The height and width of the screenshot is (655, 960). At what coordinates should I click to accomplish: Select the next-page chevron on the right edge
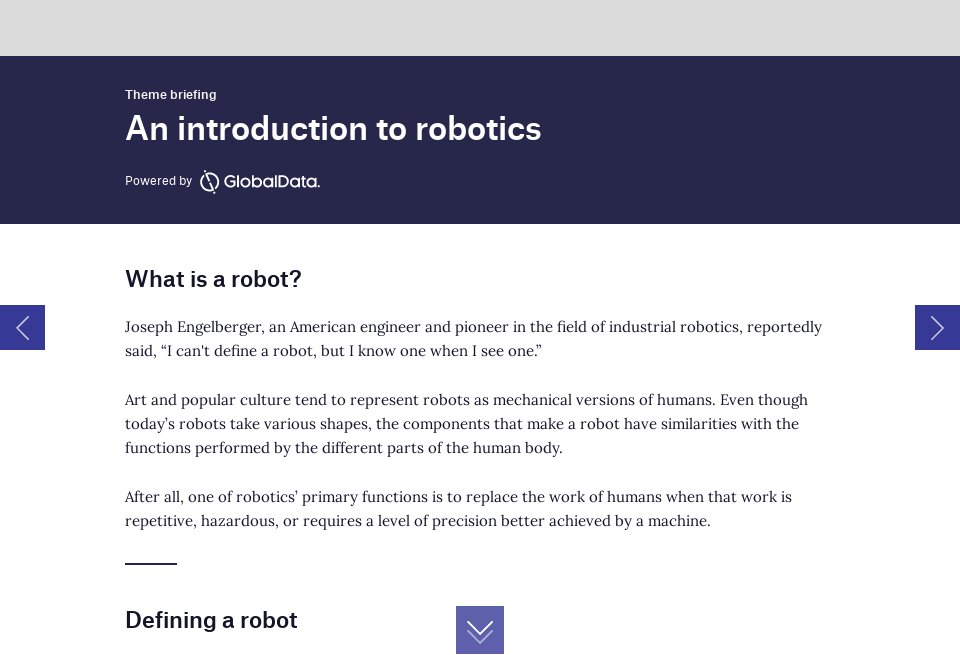point(937,327)
